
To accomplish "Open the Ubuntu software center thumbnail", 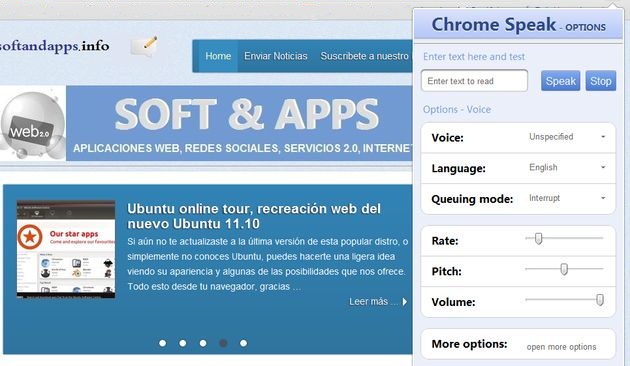I will click(66, 249).
